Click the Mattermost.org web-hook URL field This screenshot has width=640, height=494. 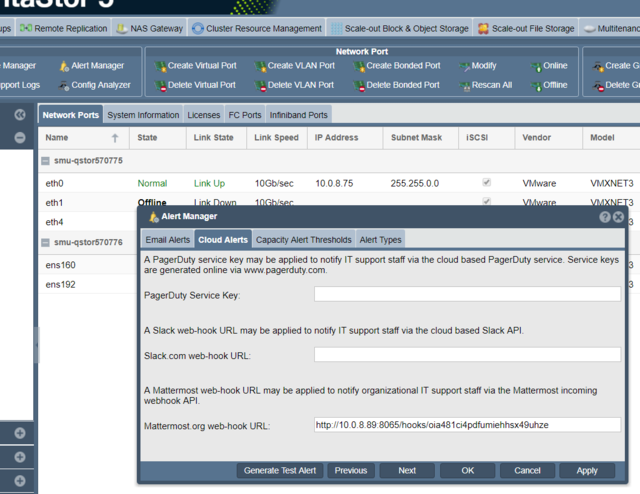[x=467, y=425]
